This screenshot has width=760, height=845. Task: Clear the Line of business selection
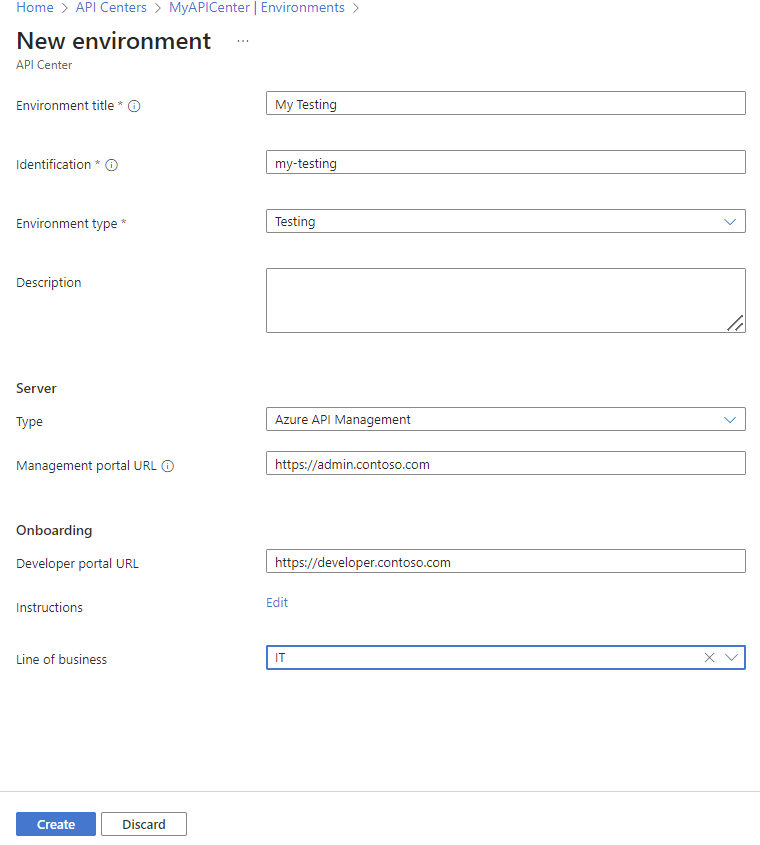[709, 657]
